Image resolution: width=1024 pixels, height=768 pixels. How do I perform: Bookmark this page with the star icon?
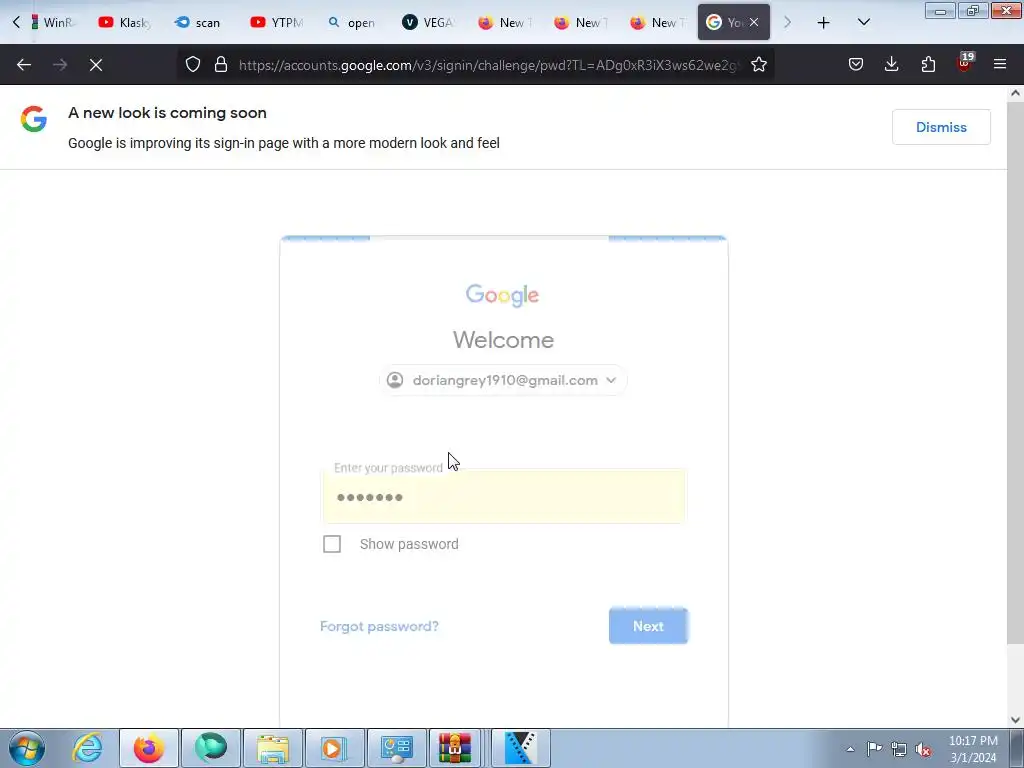tap(758, 65)
